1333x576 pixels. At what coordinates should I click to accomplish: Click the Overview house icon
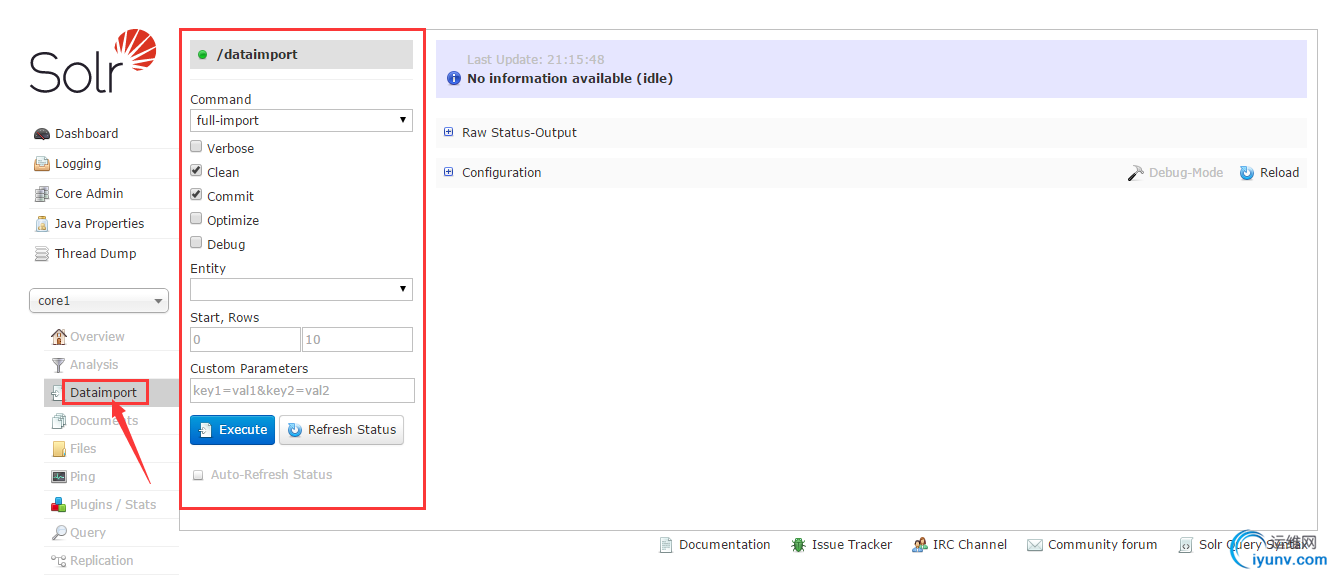point(59,337)
